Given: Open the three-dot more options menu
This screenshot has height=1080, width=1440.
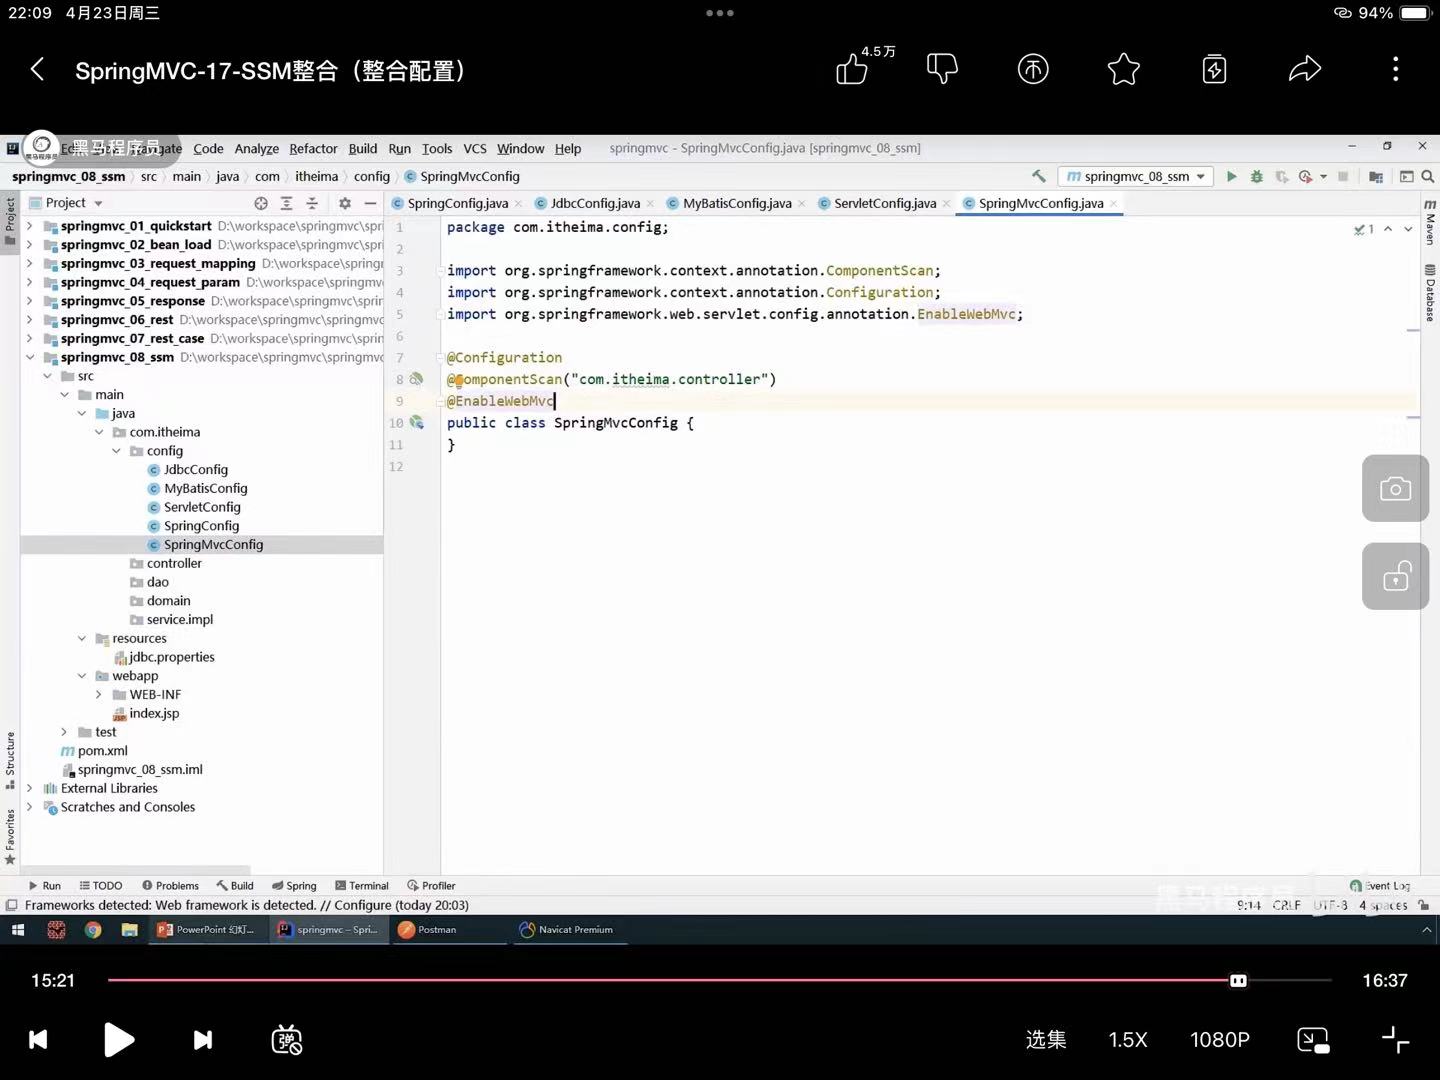Looking at the screenshot, I should (x=1396, y=69).
